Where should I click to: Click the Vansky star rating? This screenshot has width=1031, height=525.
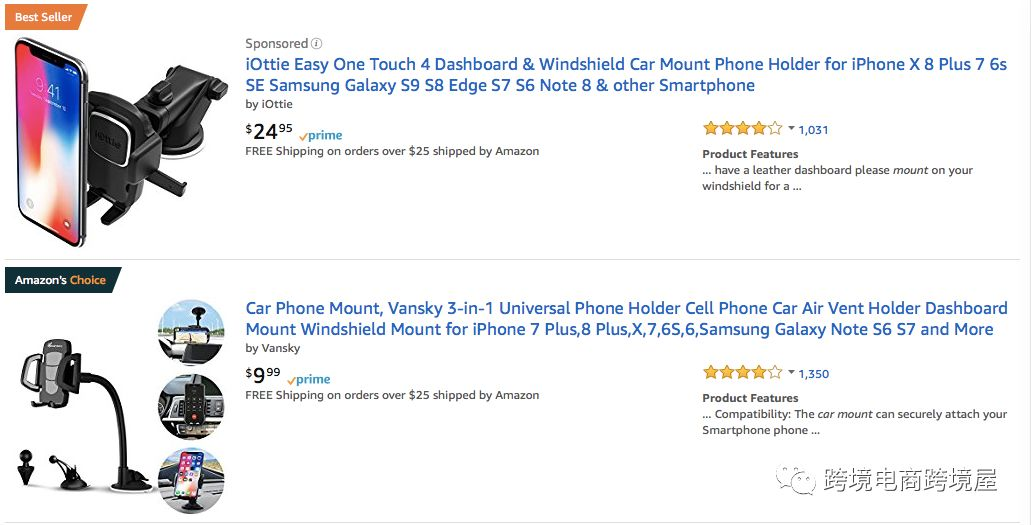[x=742, y=373]
